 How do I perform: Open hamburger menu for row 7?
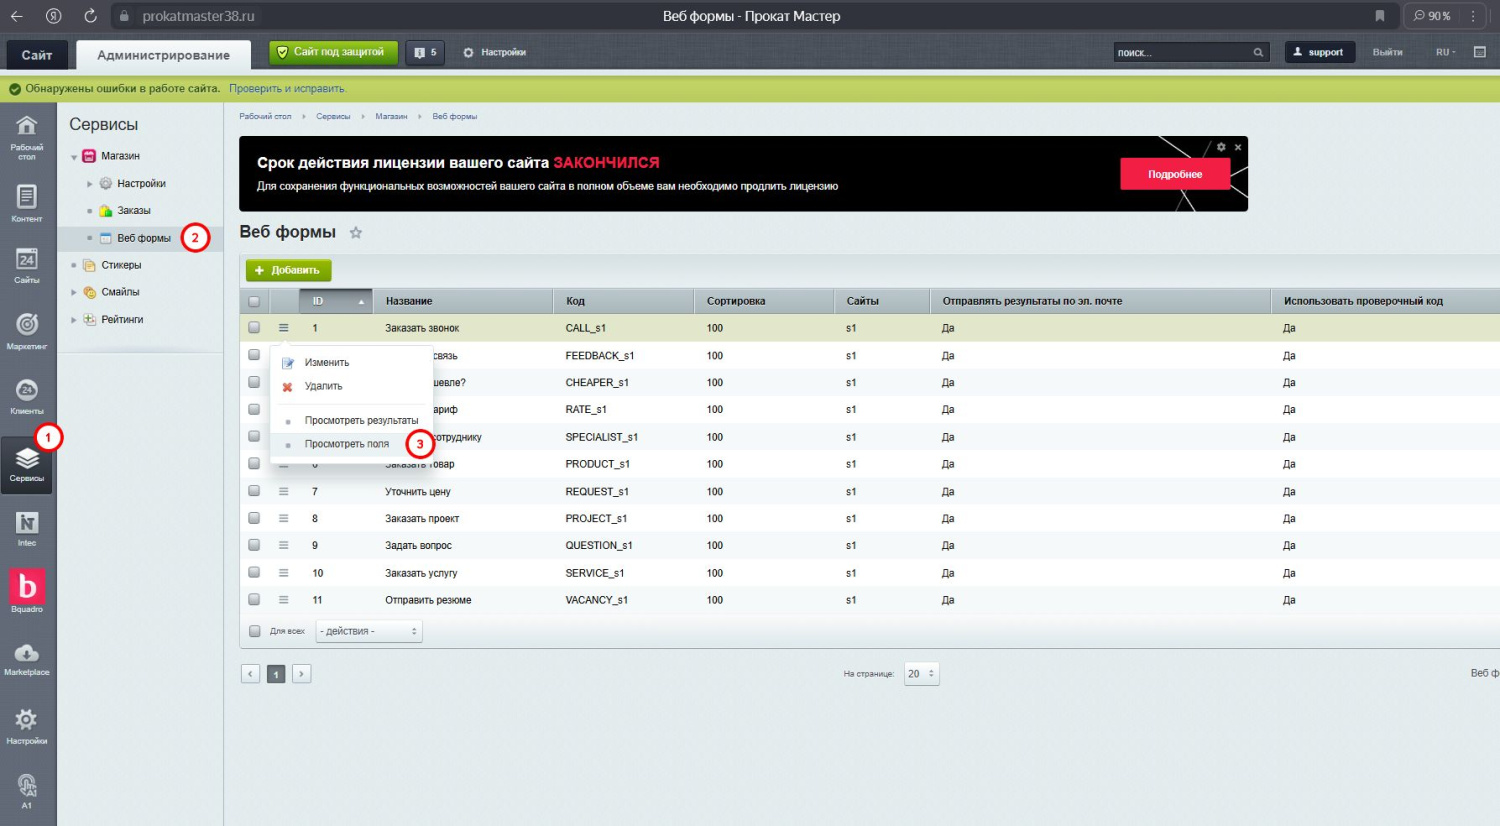(x=284, y=491)
